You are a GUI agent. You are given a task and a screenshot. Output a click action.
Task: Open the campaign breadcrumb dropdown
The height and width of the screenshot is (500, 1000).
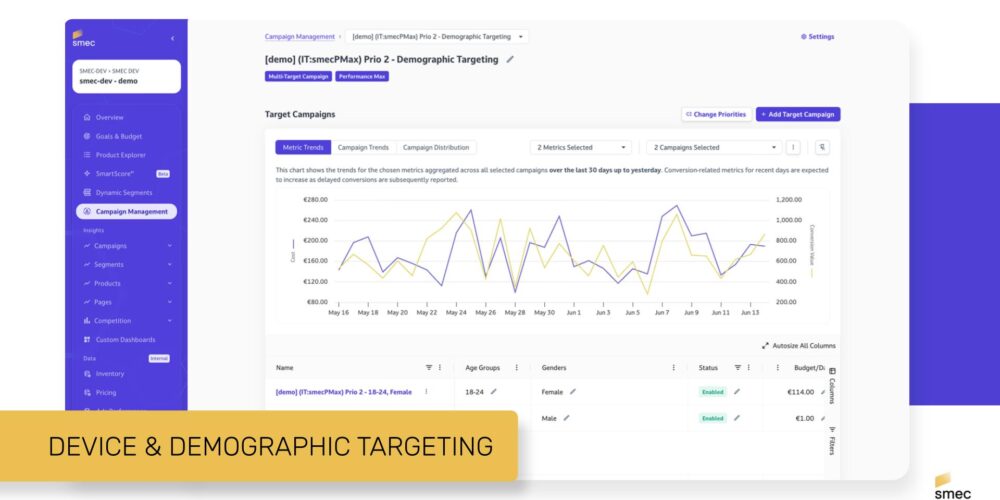pyautogui.click(x=437, y=37)
